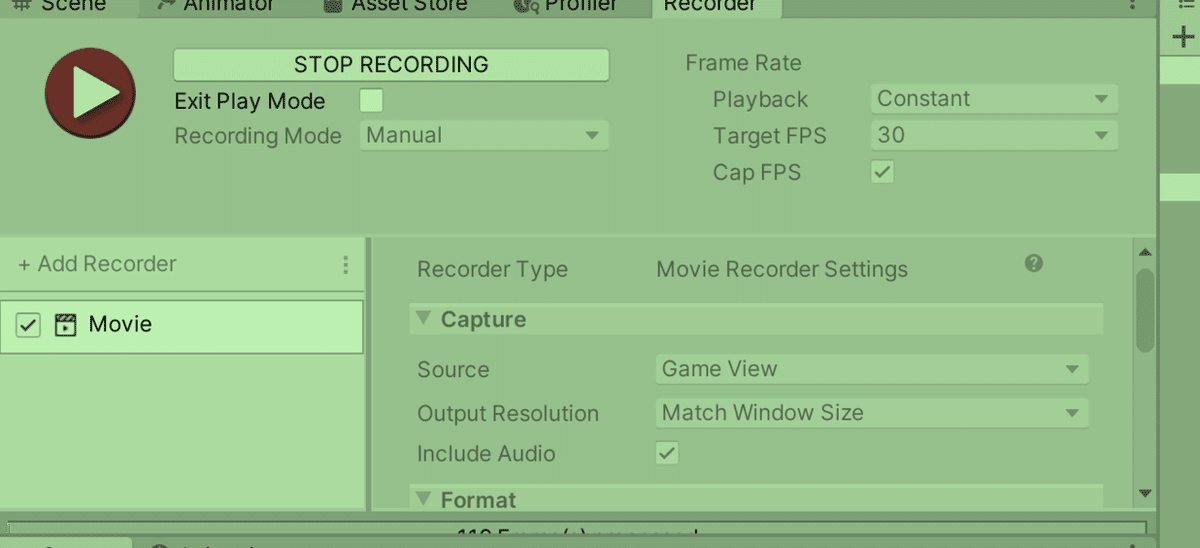Select the Movie recorder row
Viewport: 1200px width, 548px height.
(x=181, y=326)
